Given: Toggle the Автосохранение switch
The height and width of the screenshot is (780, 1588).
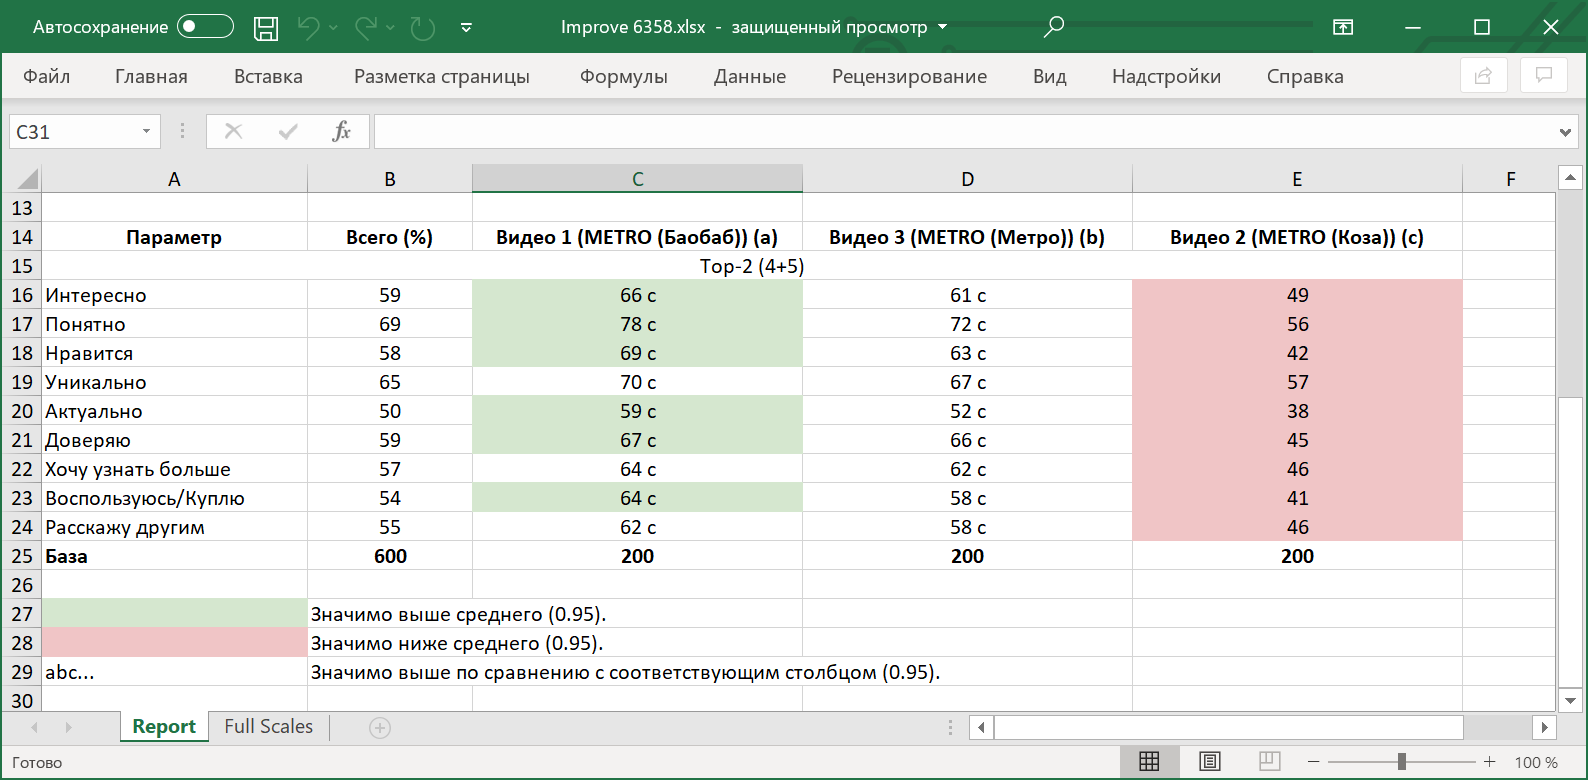Looking at the screenshot, I should [205, 27].
